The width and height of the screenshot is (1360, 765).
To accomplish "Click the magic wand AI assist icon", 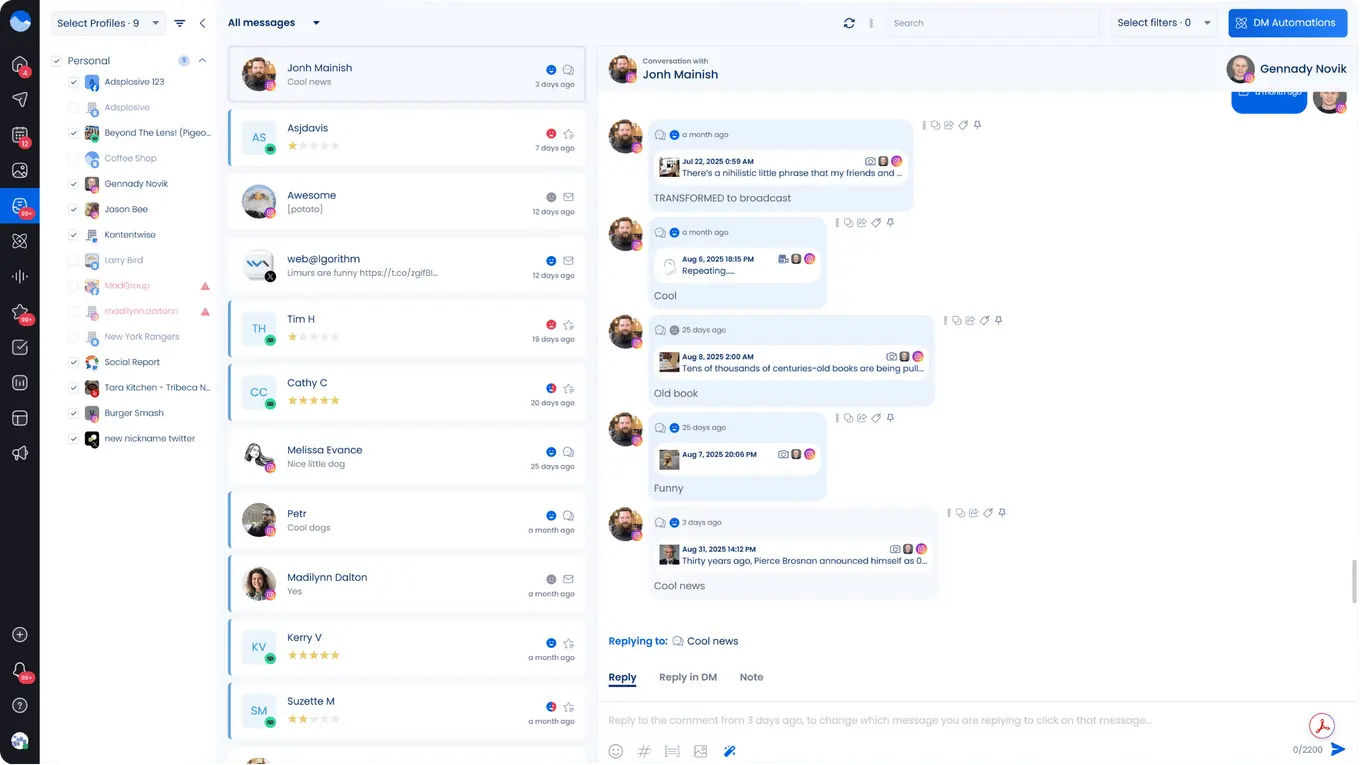I will click(x=729, y=751).
